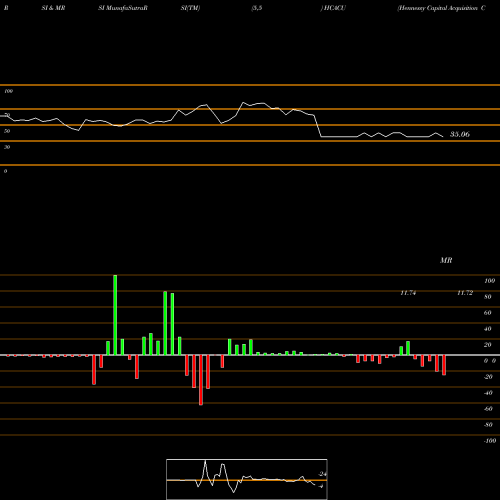
Task: Click the '(5,5' parameter text in header
Action: tap(257, 8)
